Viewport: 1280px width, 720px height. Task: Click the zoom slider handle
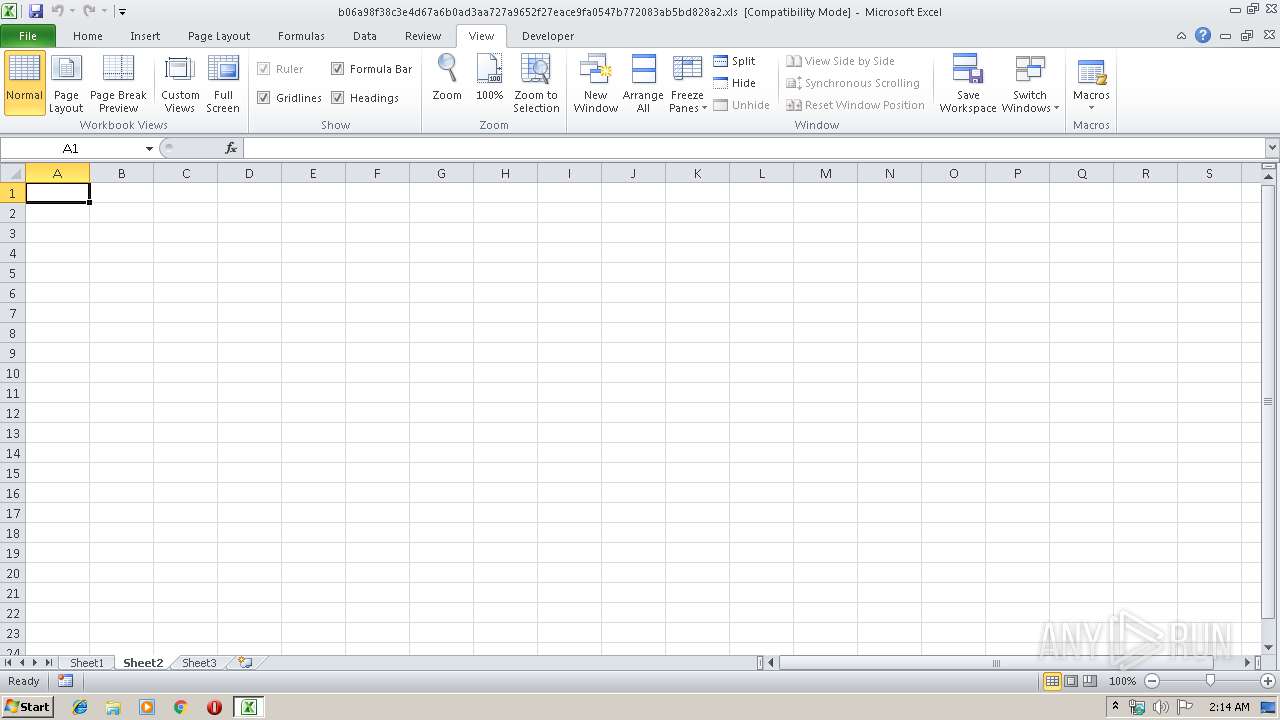point(1210,681)
